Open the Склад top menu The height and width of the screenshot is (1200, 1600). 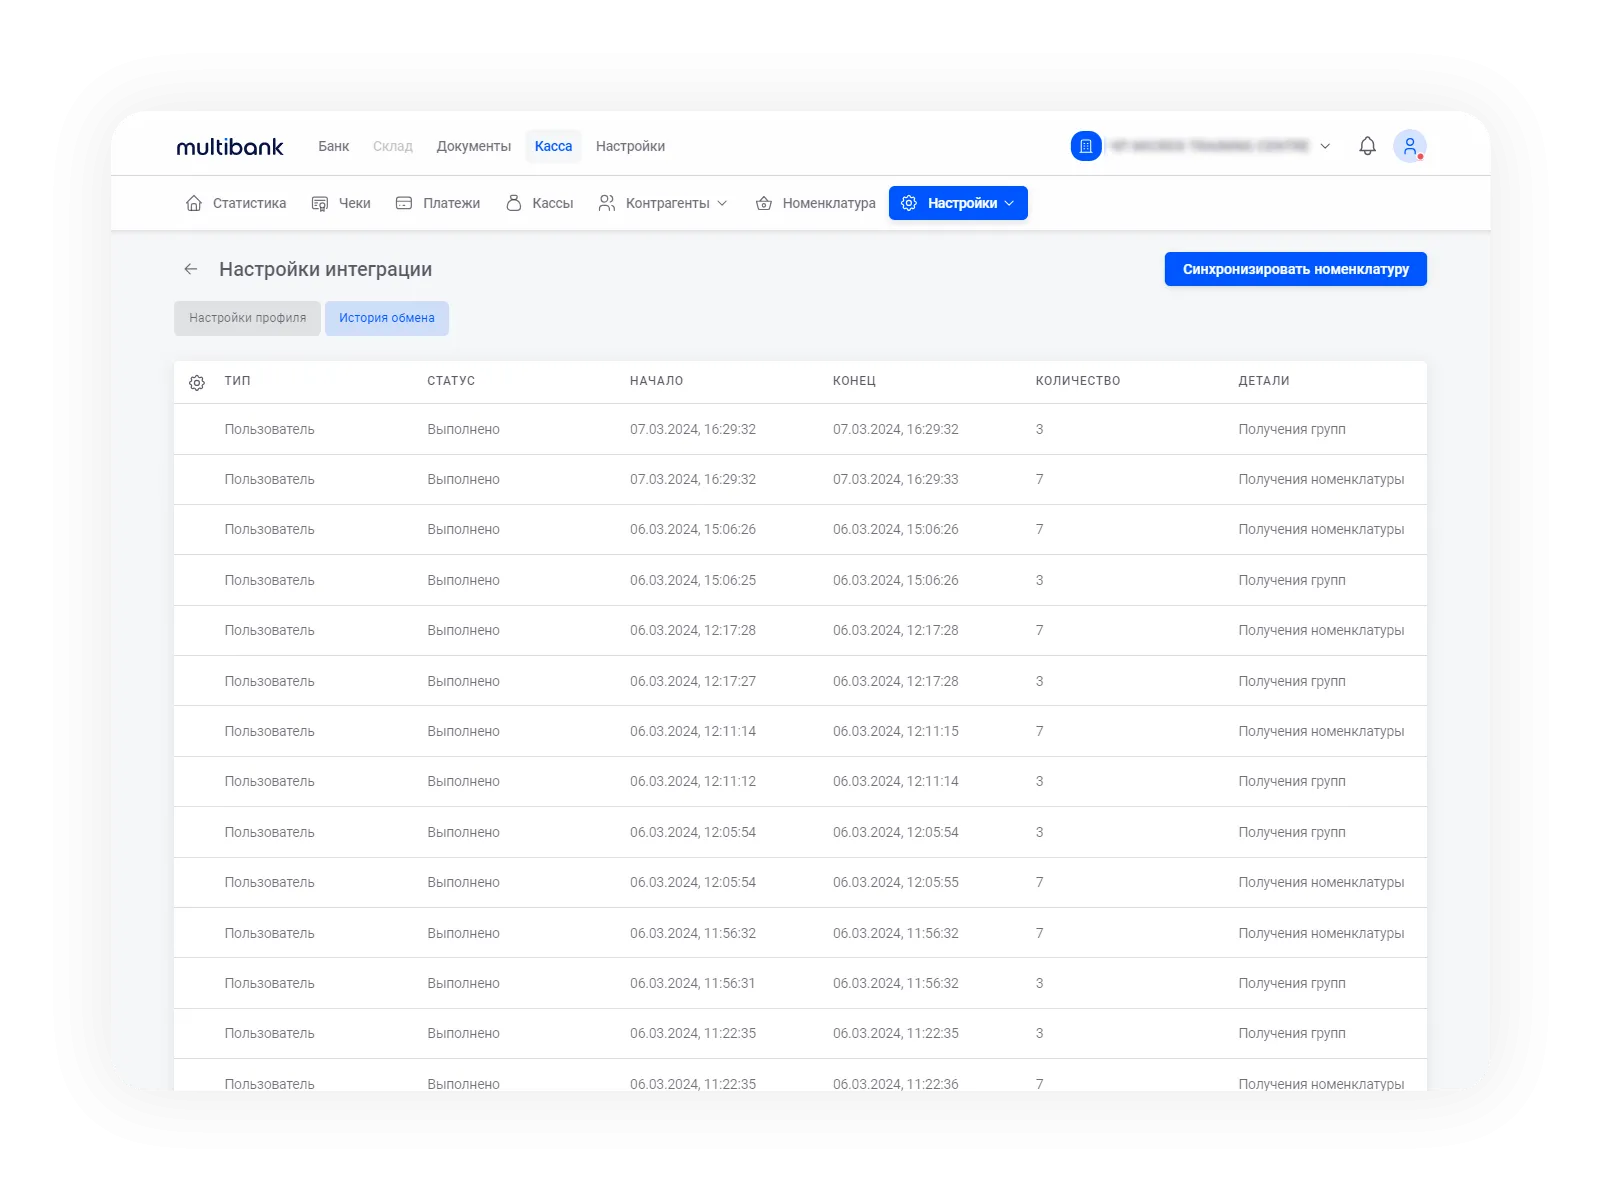coord(393,146)
